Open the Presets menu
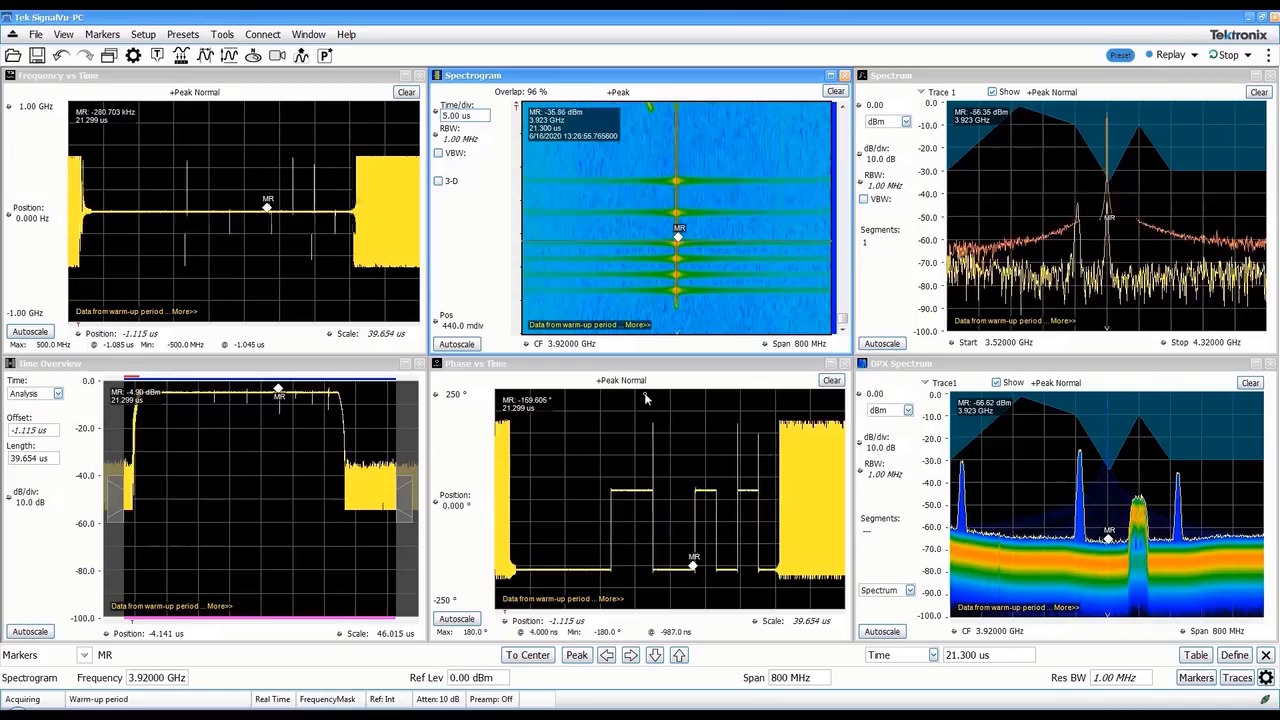The image size is (1280, 720). point(183,34)
